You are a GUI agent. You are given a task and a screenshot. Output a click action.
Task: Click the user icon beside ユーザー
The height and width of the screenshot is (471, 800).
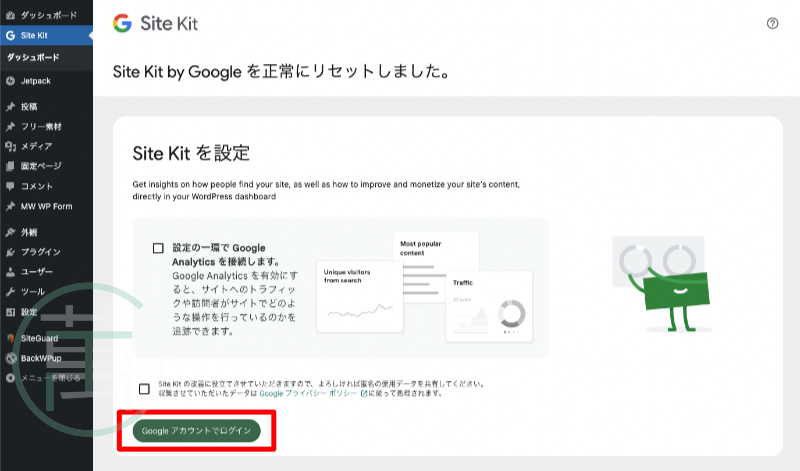[x=10, y=272]
